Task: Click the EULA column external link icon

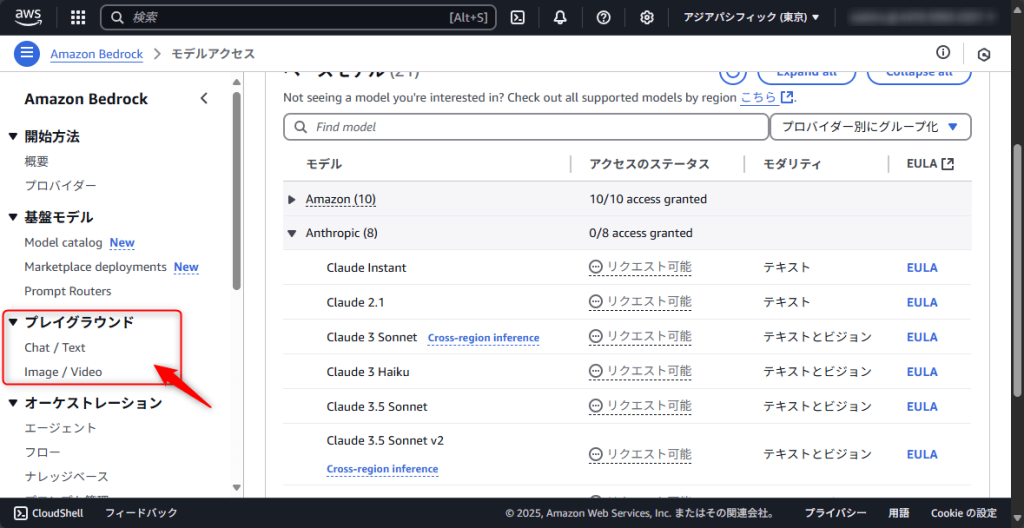Action: (x=948, y=164)
